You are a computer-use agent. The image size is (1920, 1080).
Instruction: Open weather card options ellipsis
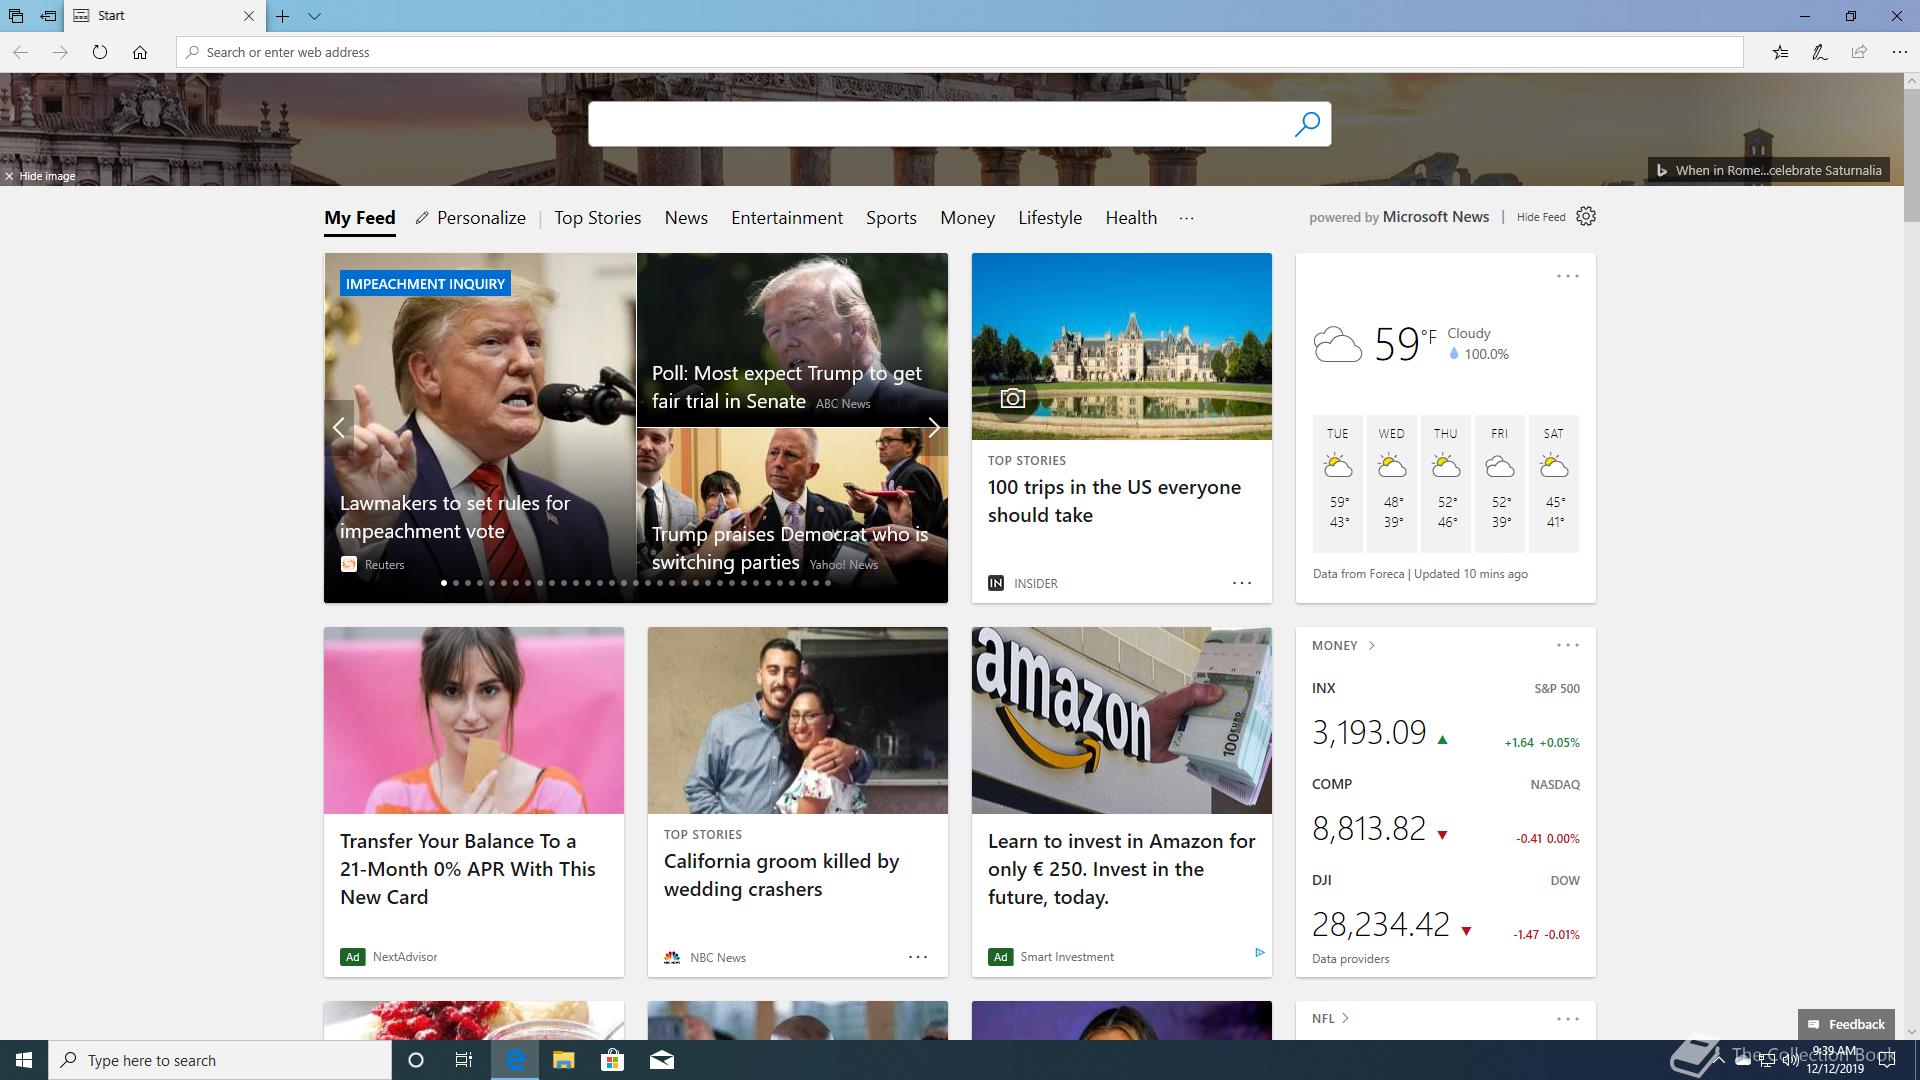tap(1568, 276)
